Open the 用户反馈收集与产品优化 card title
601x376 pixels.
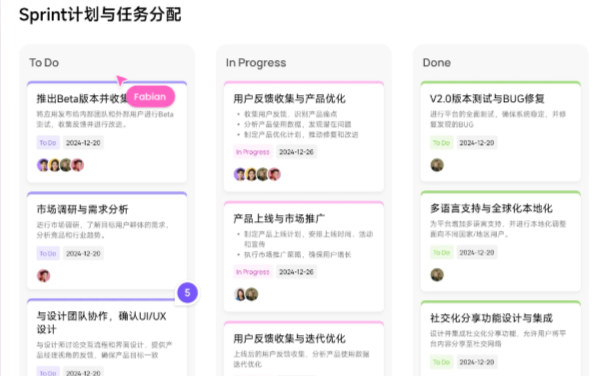[x=289, y=99]
